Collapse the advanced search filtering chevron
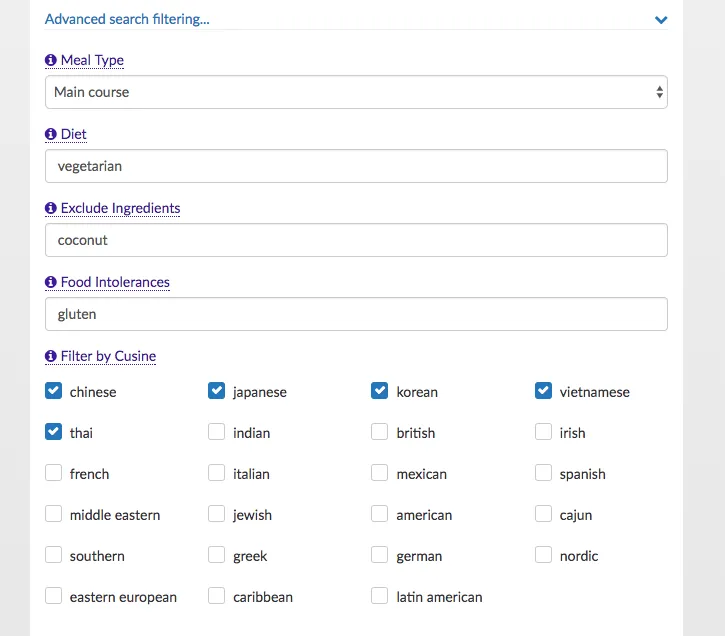The image size is (725, 636). pyautogui.click(x=660, y=19)
